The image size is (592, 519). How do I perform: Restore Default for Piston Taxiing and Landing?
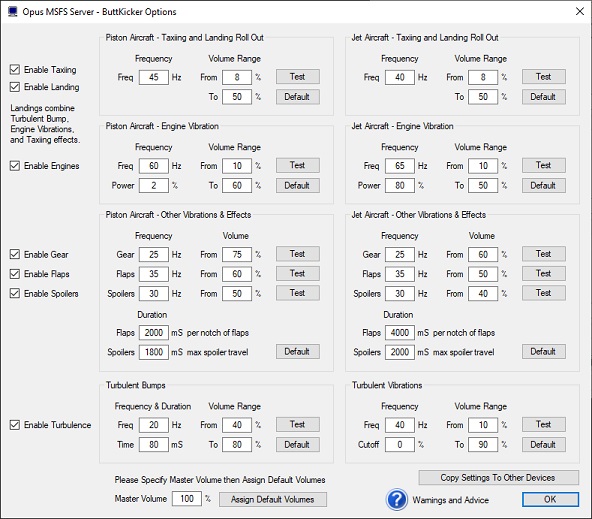298,97
